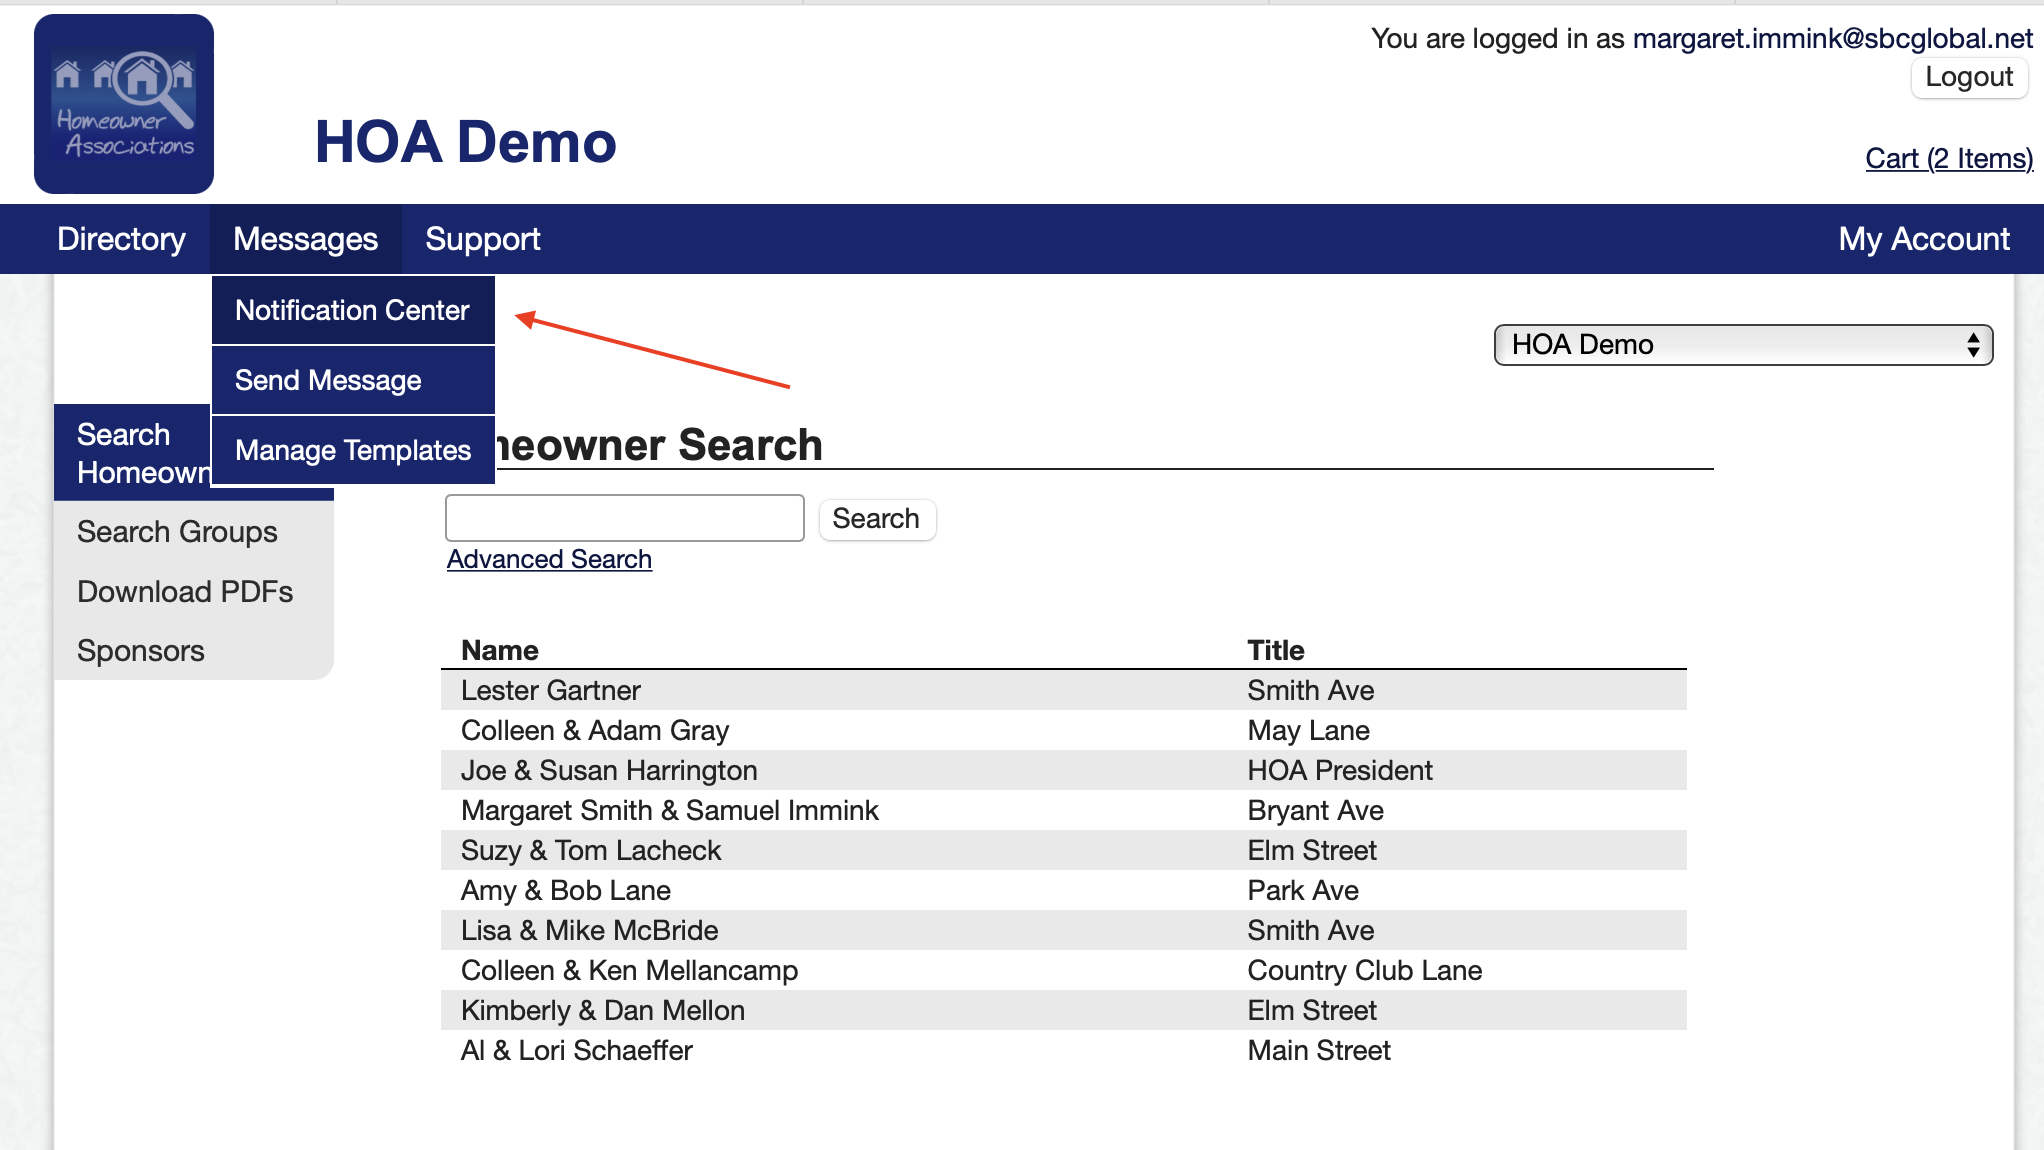Viewport: 2044px width, 1150px height.
Task: Click the HOA Demo site title
Action: 465,142
